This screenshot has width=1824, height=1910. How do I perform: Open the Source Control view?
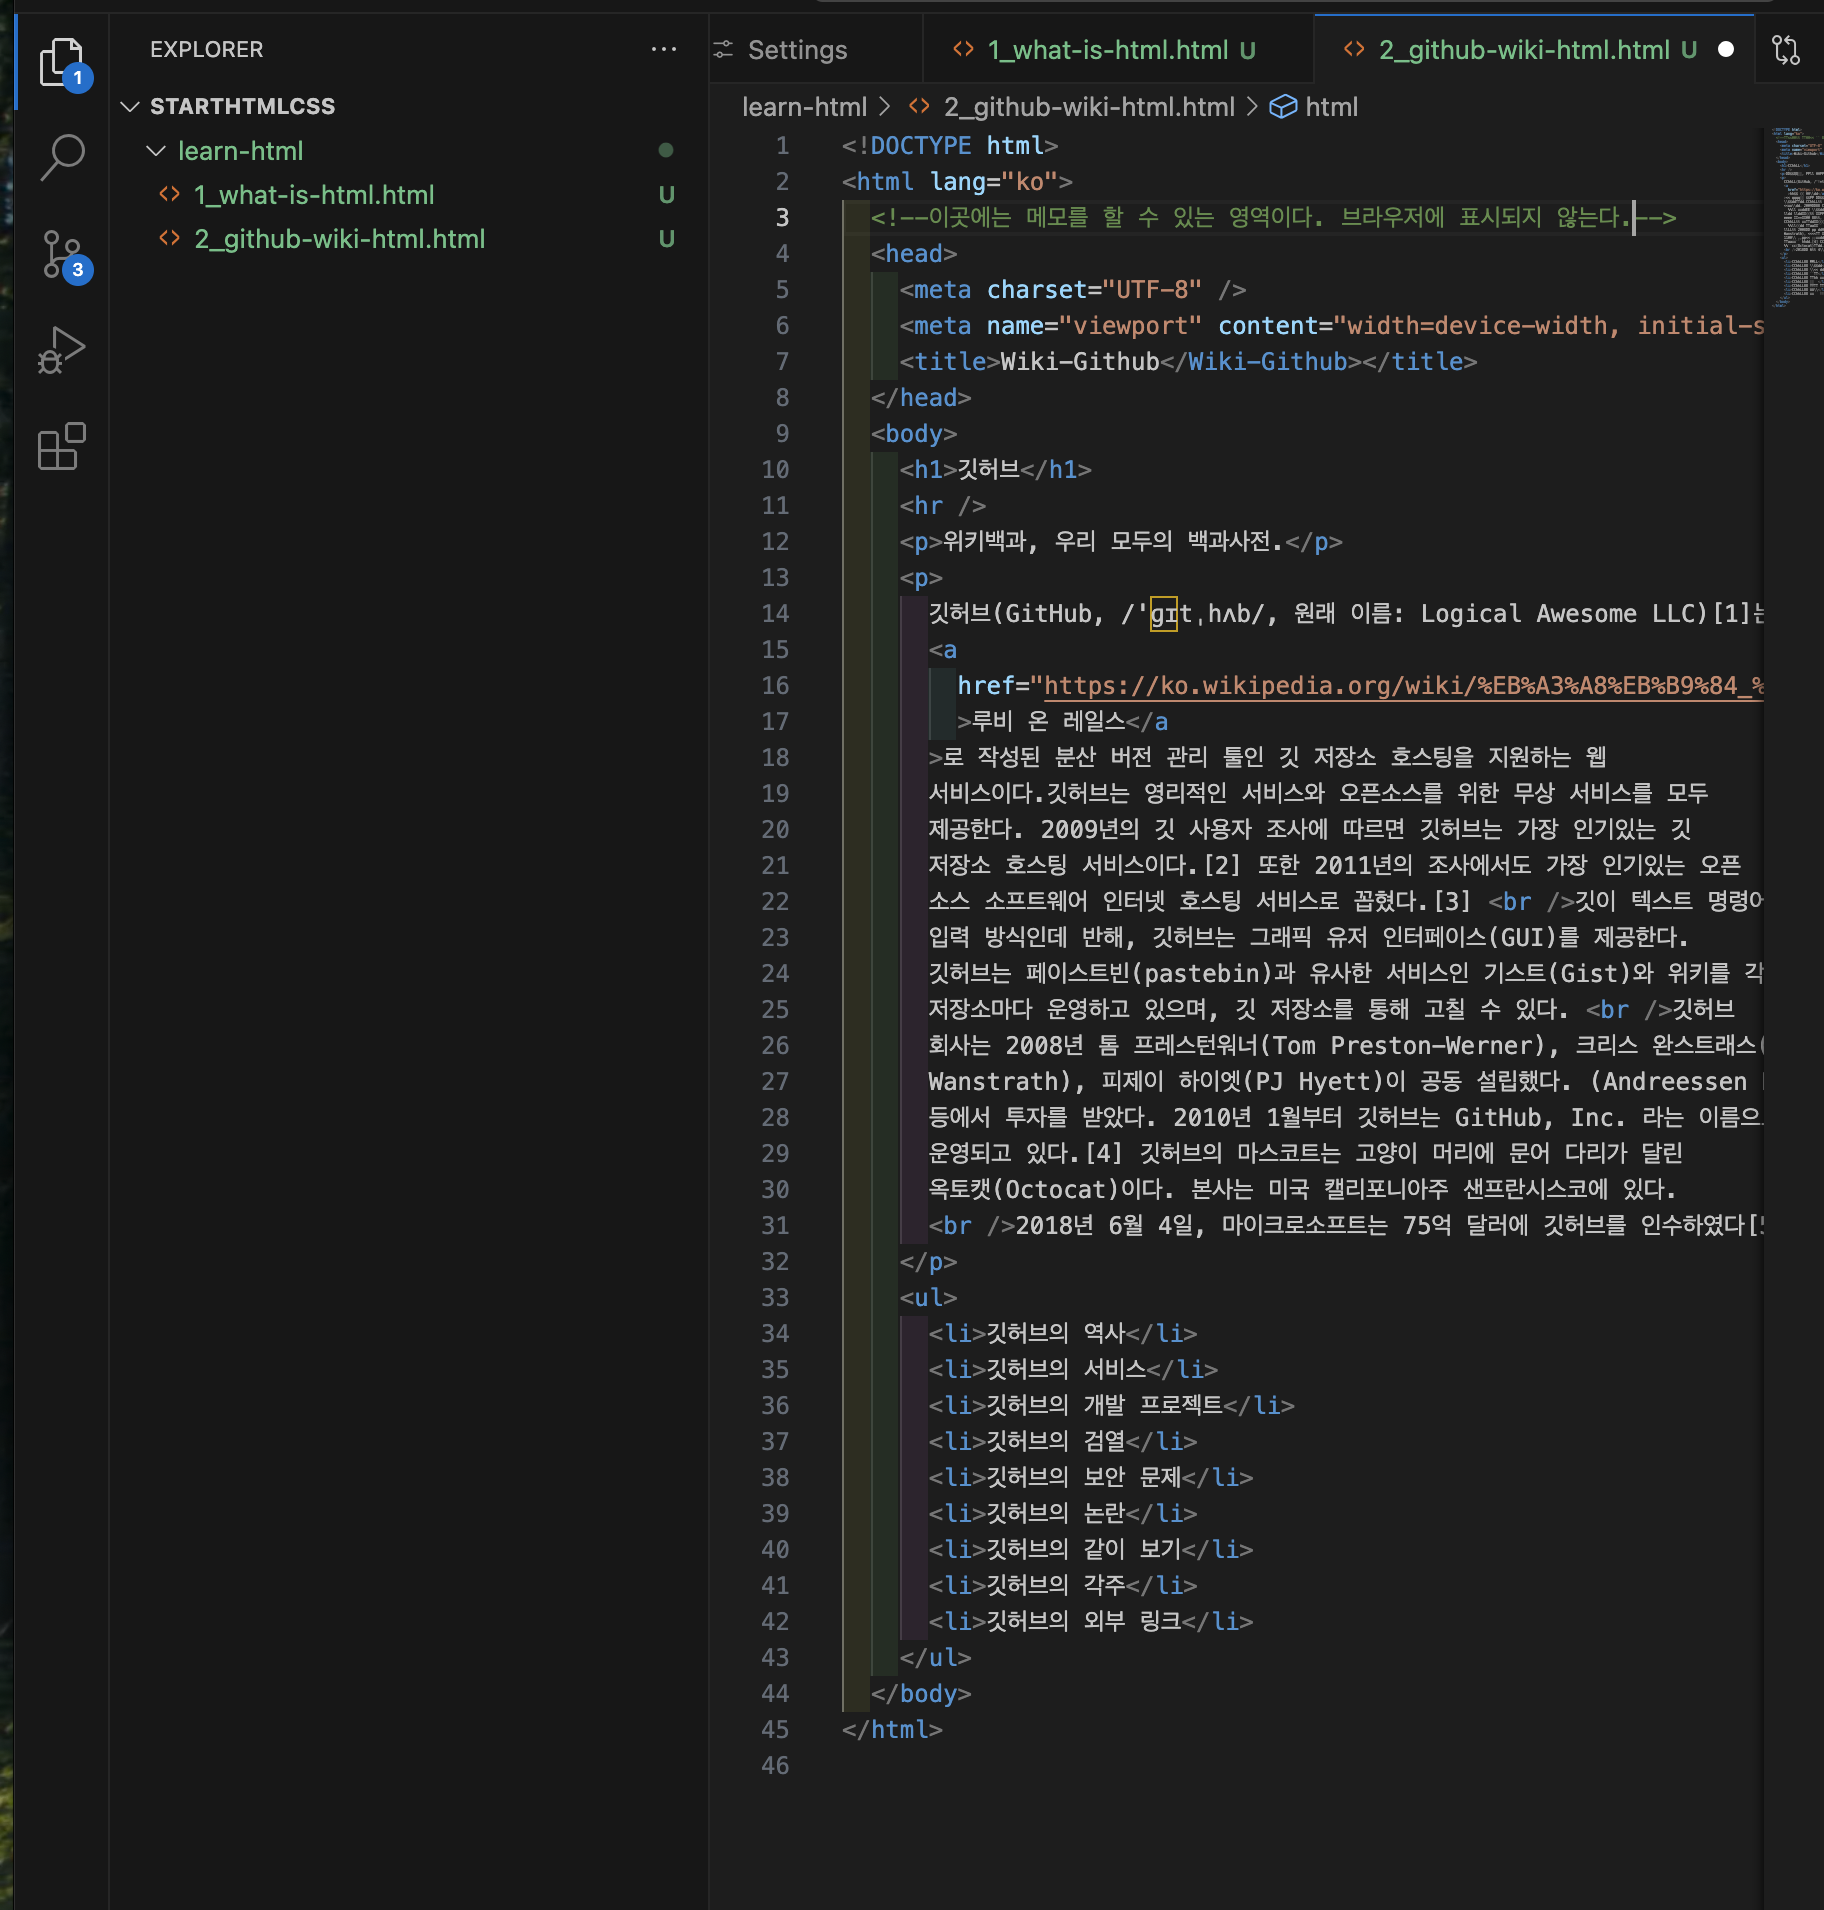click(62, 254)
